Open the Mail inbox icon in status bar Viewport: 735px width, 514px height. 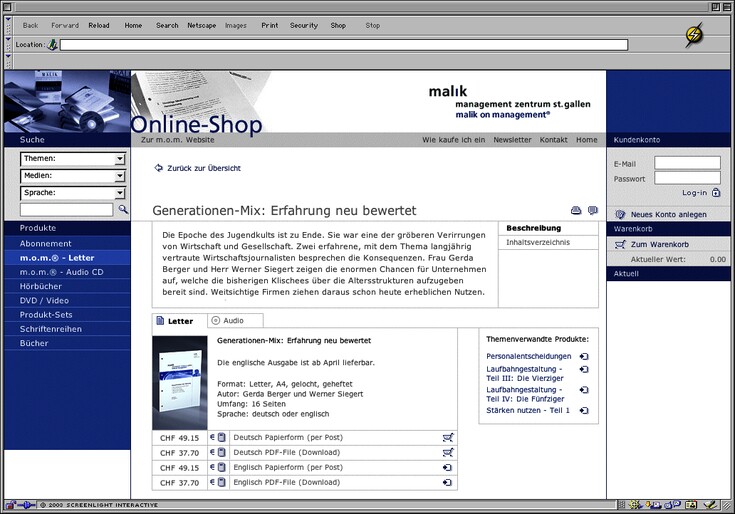point(654,505)
